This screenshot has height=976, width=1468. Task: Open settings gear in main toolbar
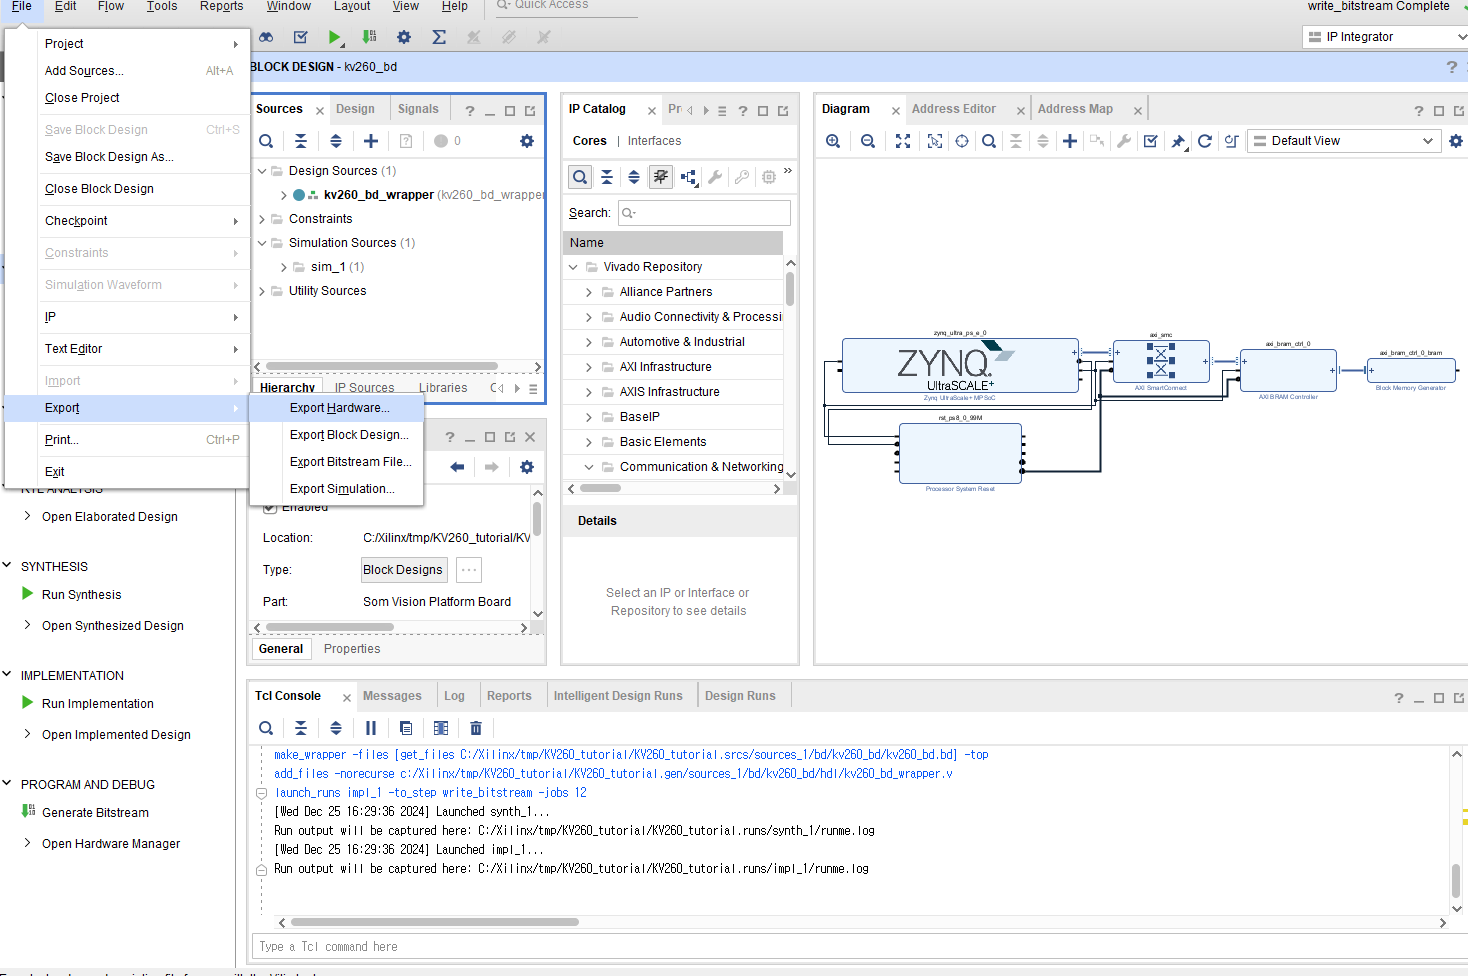click(x=404, y=37)
